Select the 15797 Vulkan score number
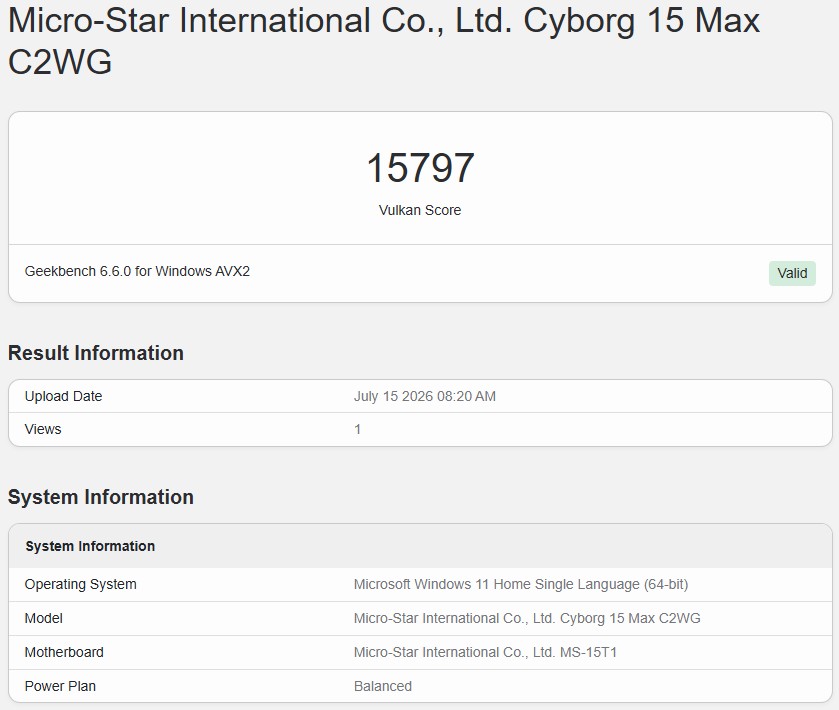839x710 pixels. [420, 168]
